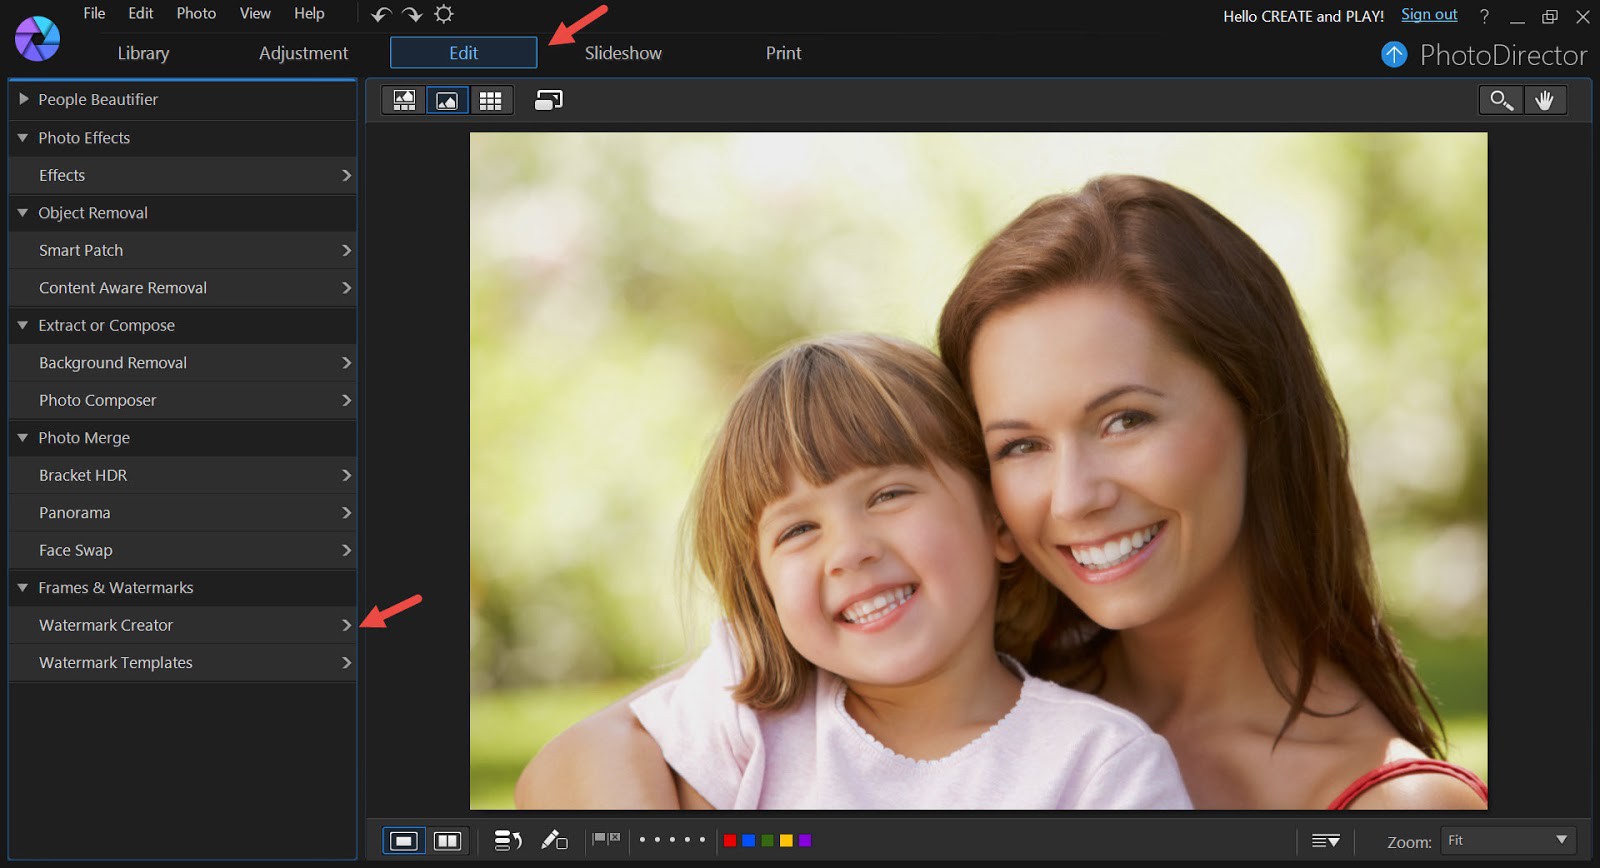The height and width of the screenshot is (868, 1600).
Task: Toggle the pick flag icon
Action: pos(599,838)
